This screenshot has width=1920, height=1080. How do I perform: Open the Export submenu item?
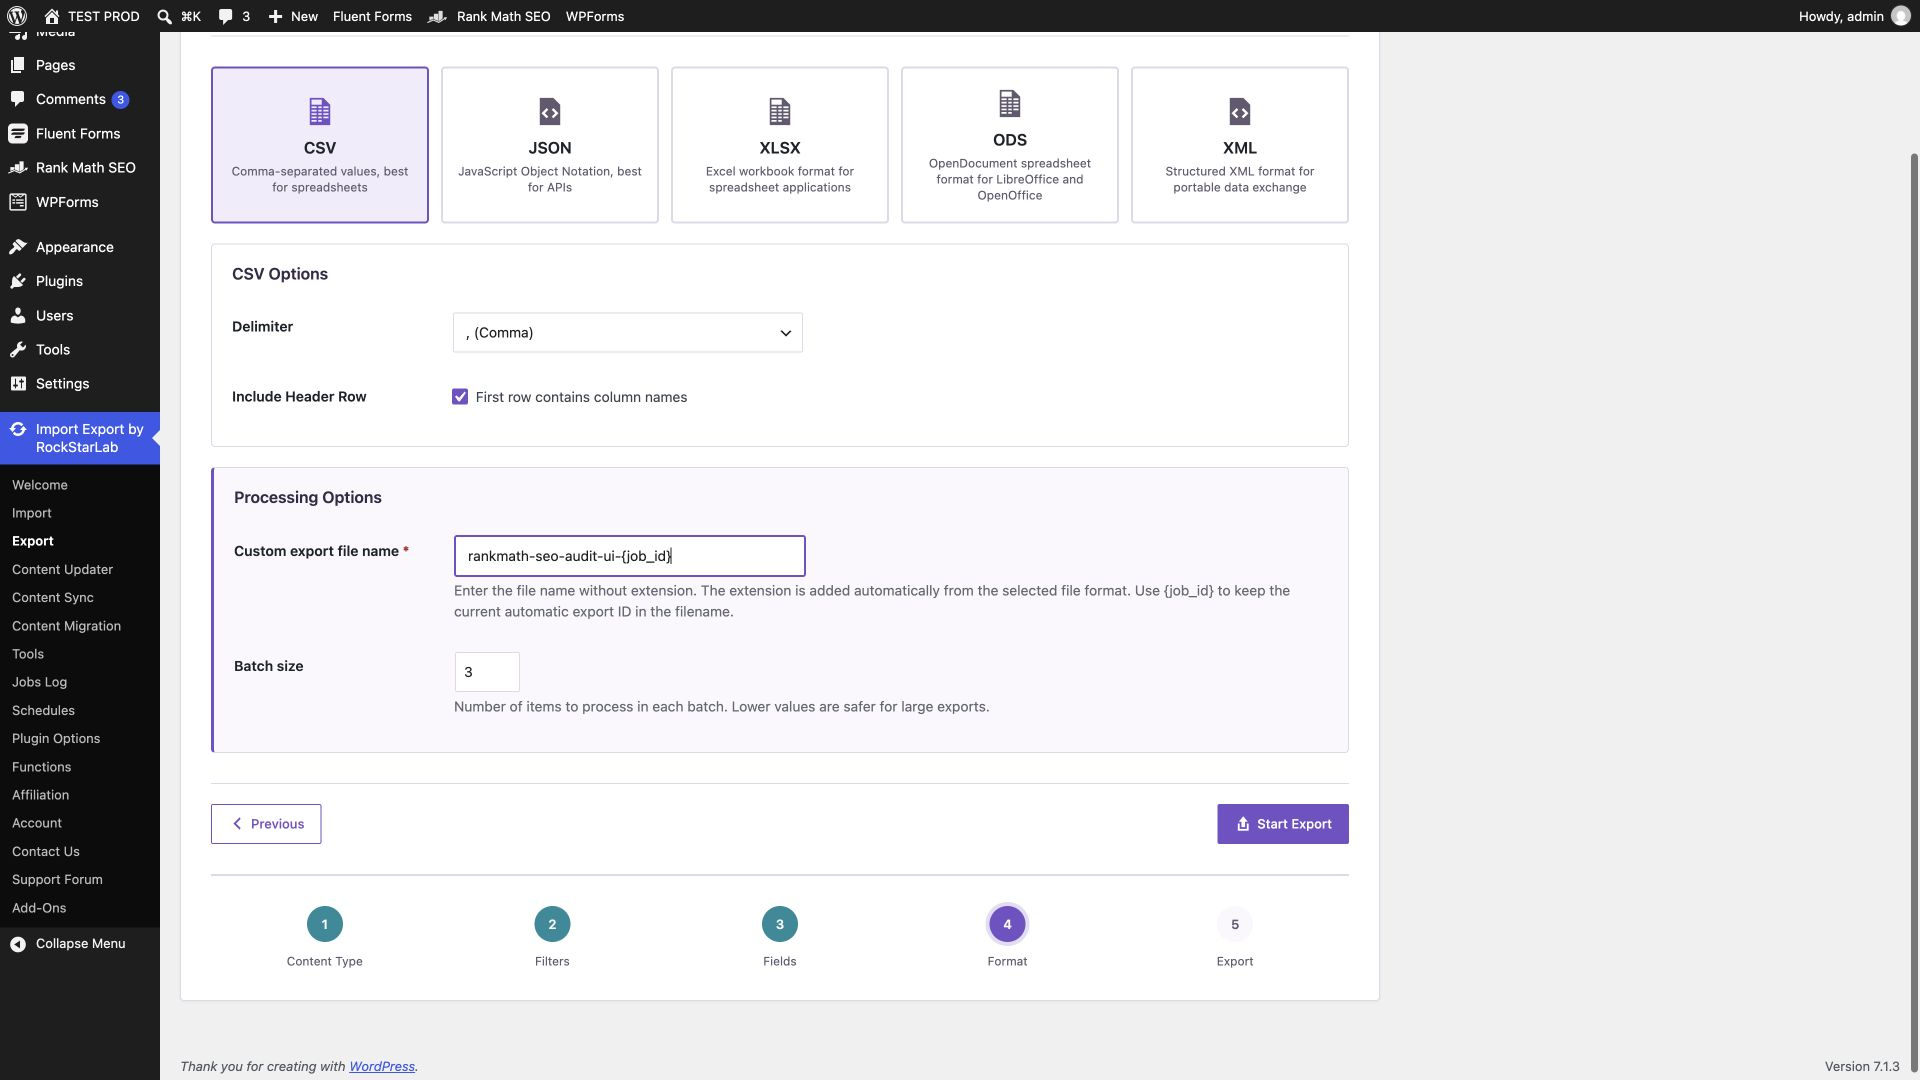point(33,541)
